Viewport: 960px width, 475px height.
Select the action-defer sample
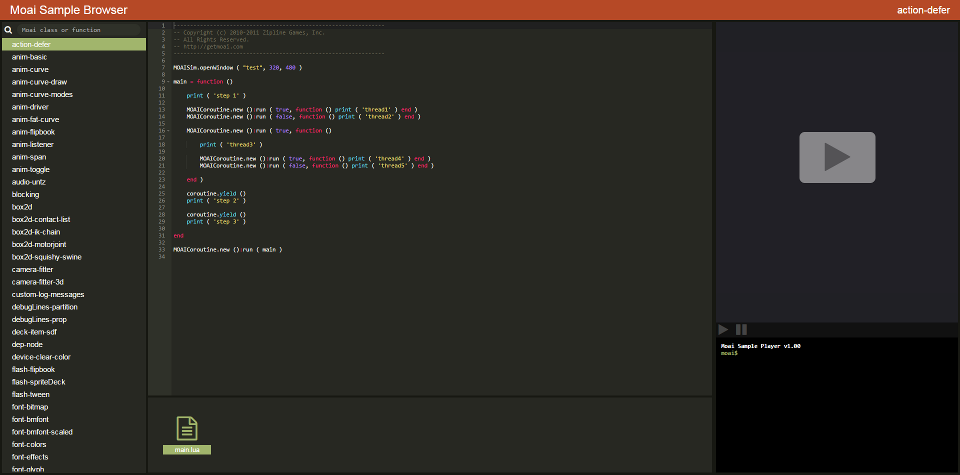pos(74,44)
